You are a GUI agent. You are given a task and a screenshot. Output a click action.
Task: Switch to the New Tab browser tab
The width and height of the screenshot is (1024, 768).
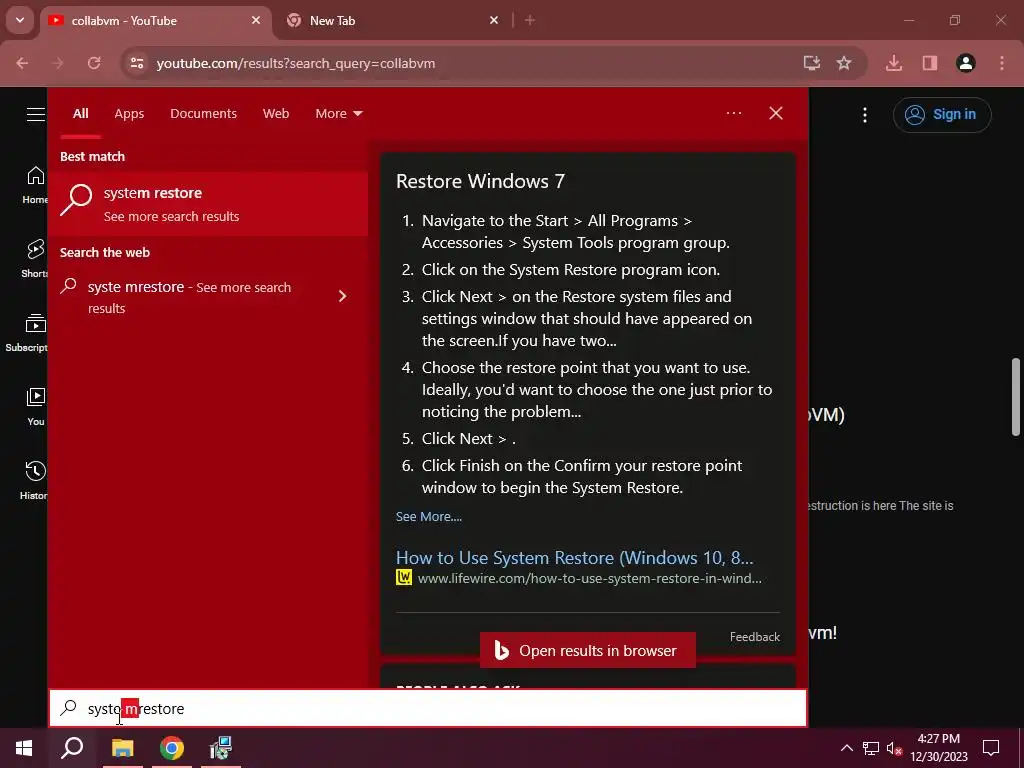pyautogui.click(x=392, y=21)
